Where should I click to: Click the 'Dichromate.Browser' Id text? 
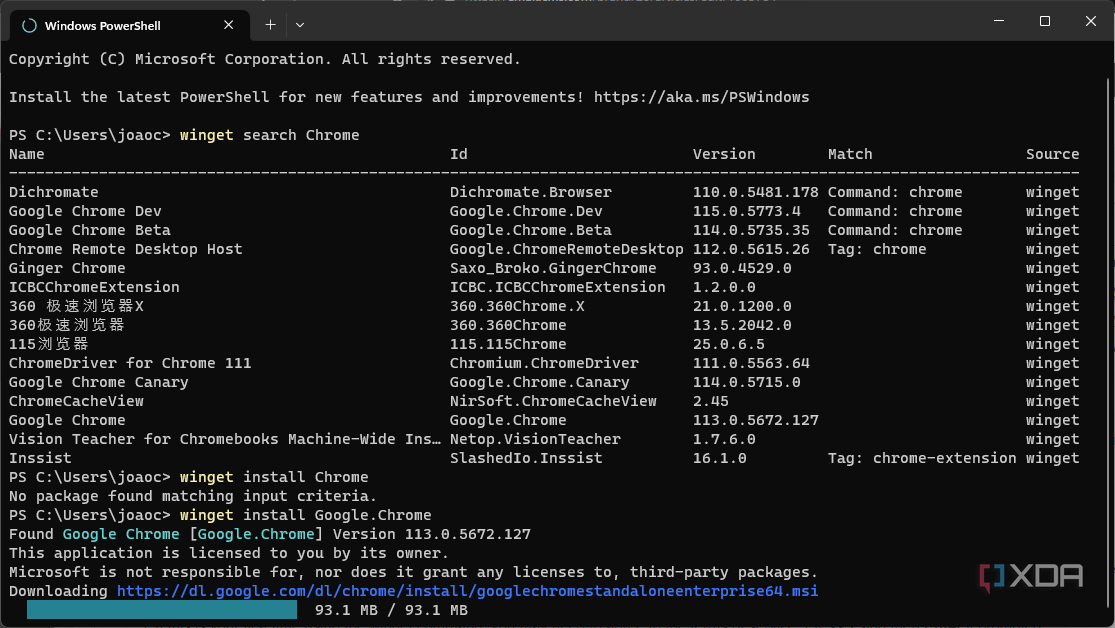click(x=530, y=192)
